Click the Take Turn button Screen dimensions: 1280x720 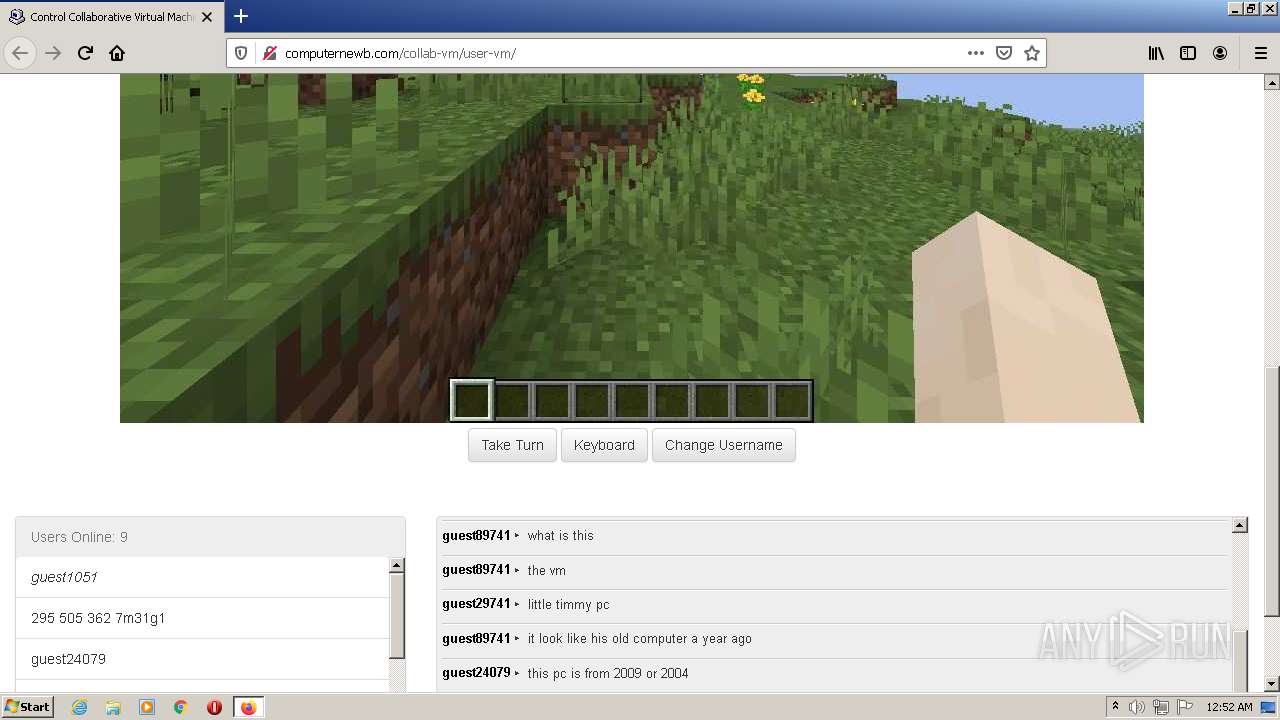pyautogui.click(x=512, y=445)
